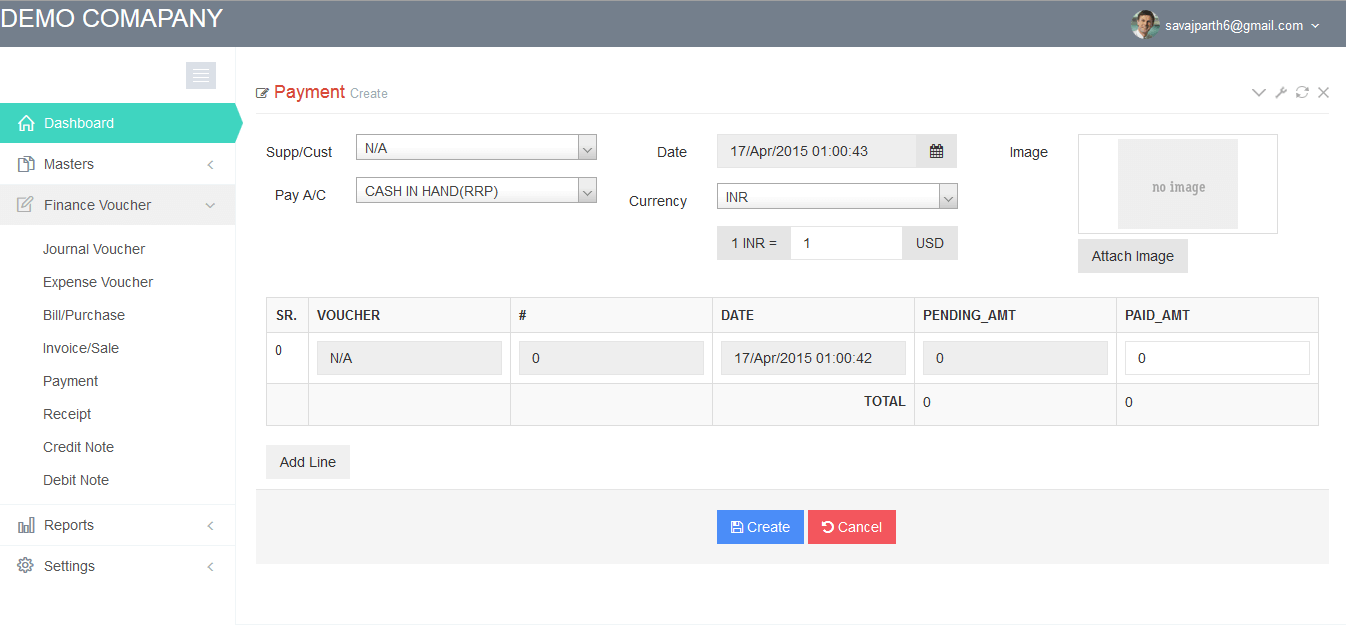Click the no image thumbnail placeholder
Screen dimensions: 1346x635
1178,184
